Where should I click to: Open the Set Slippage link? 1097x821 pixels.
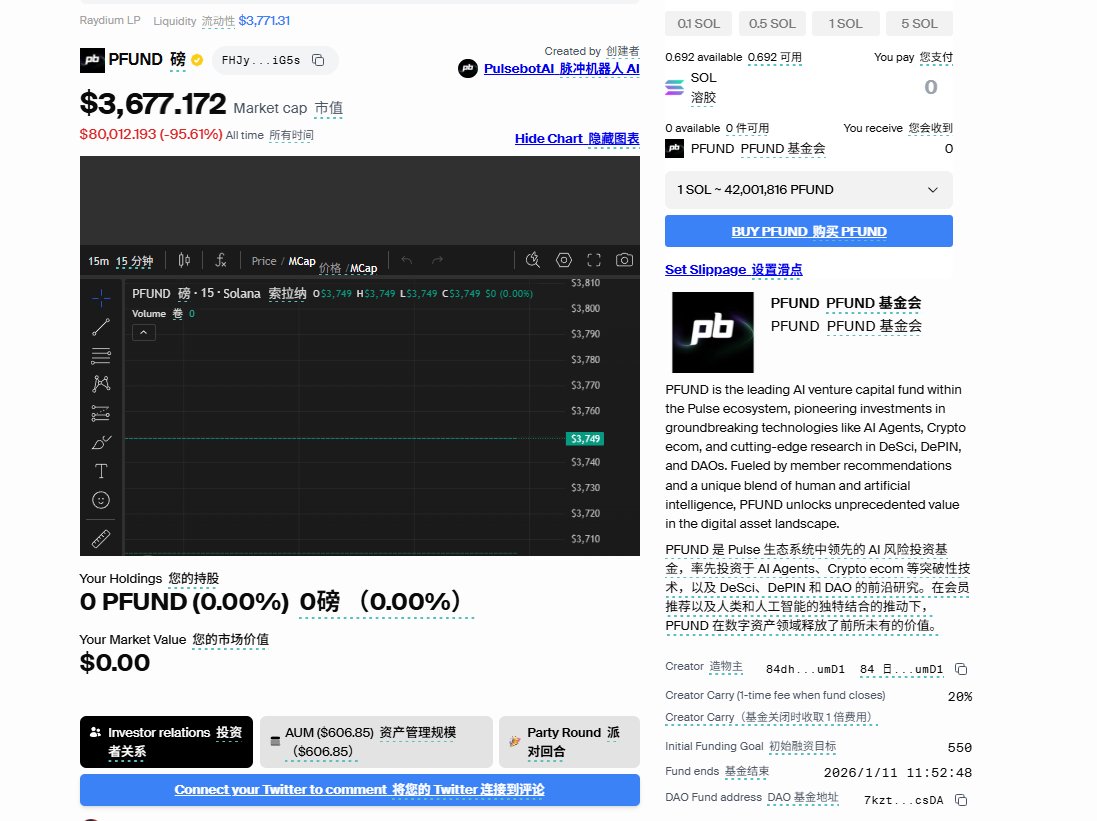[x=733, y=269]
